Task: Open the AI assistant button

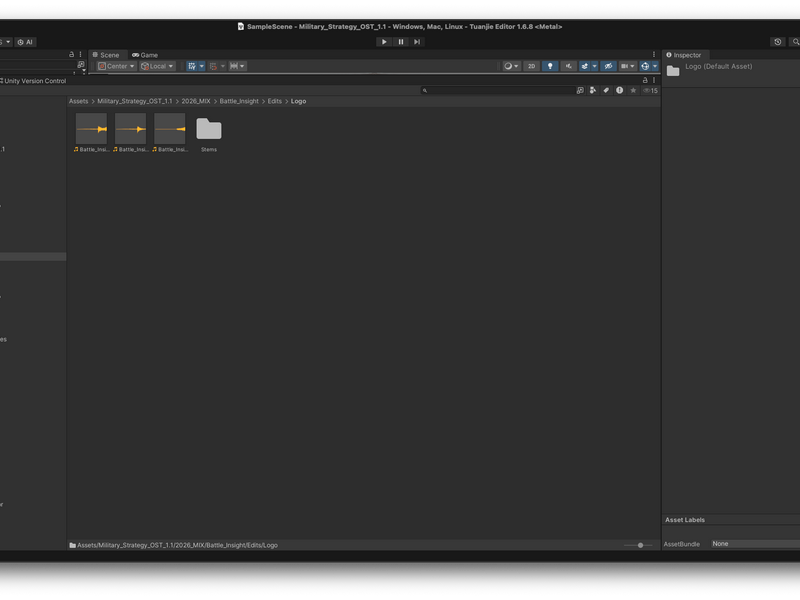Action: [x=25, y=42]
